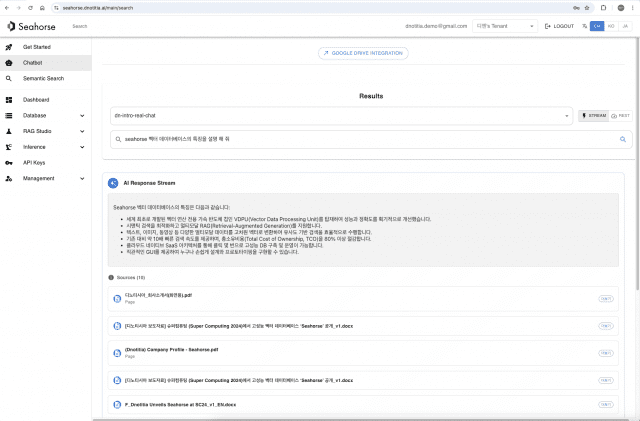Screen dimensions: 640x421
Task: Switch to REST response mode
Action: [621, 115]
